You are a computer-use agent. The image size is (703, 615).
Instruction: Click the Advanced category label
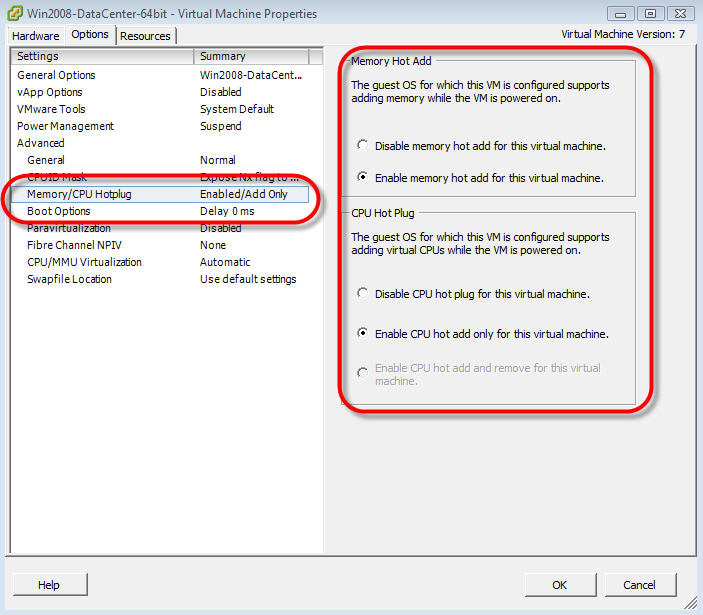41,143
